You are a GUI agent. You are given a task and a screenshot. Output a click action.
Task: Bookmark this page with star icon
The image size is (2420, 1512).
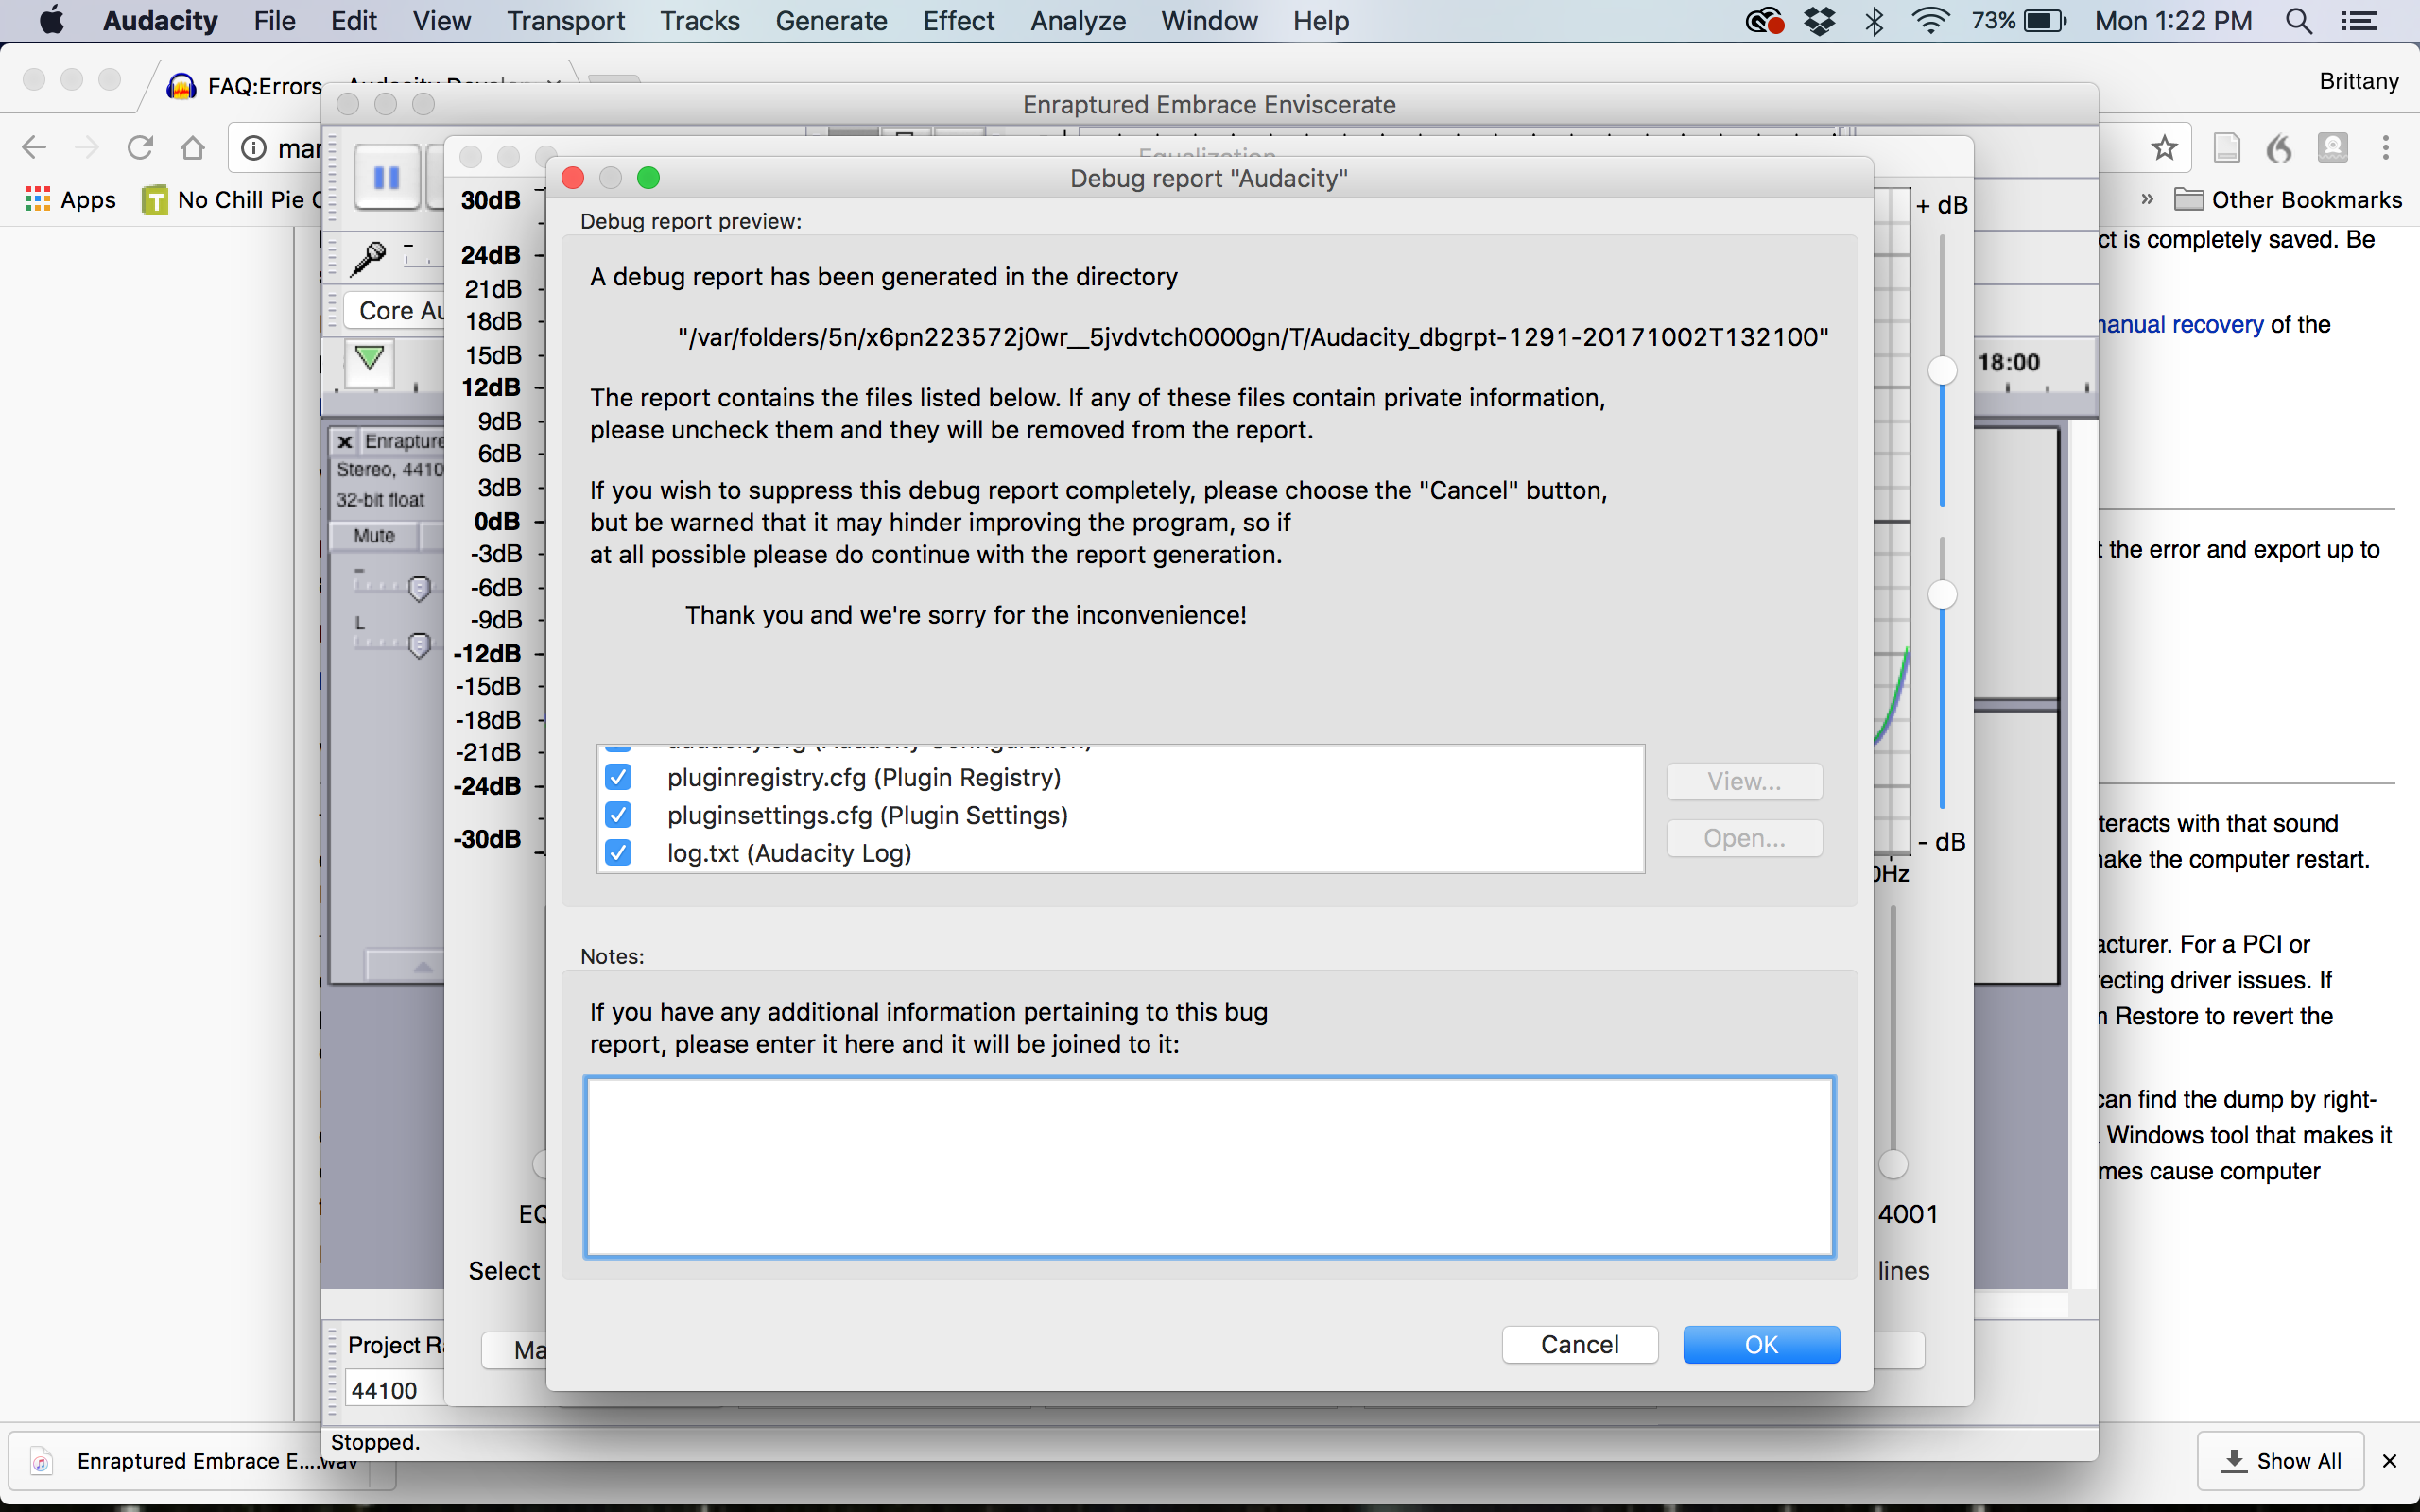pyautogui.click(x=2164, y=148)
